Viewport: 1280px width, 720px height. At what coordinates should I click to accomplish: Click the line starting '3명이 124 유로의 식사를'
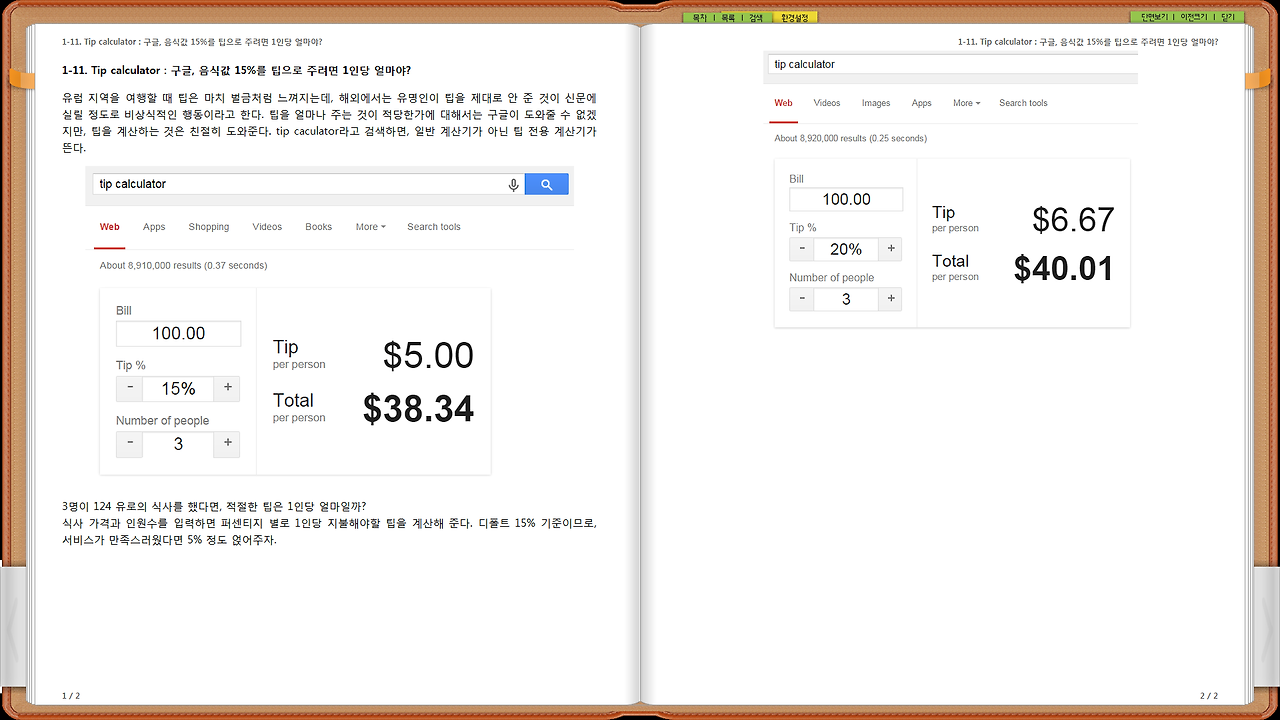pos(214,506)
